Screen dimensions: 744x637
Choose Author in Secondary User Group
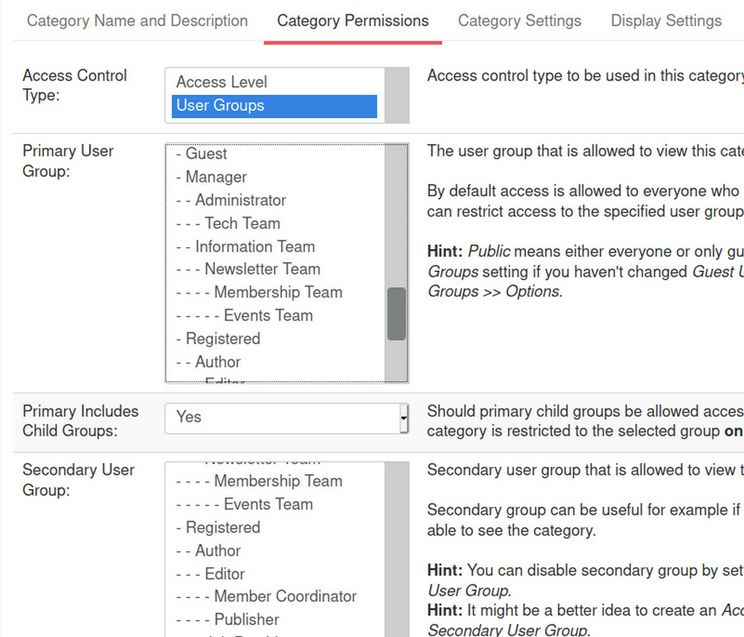tap(217, 550)
